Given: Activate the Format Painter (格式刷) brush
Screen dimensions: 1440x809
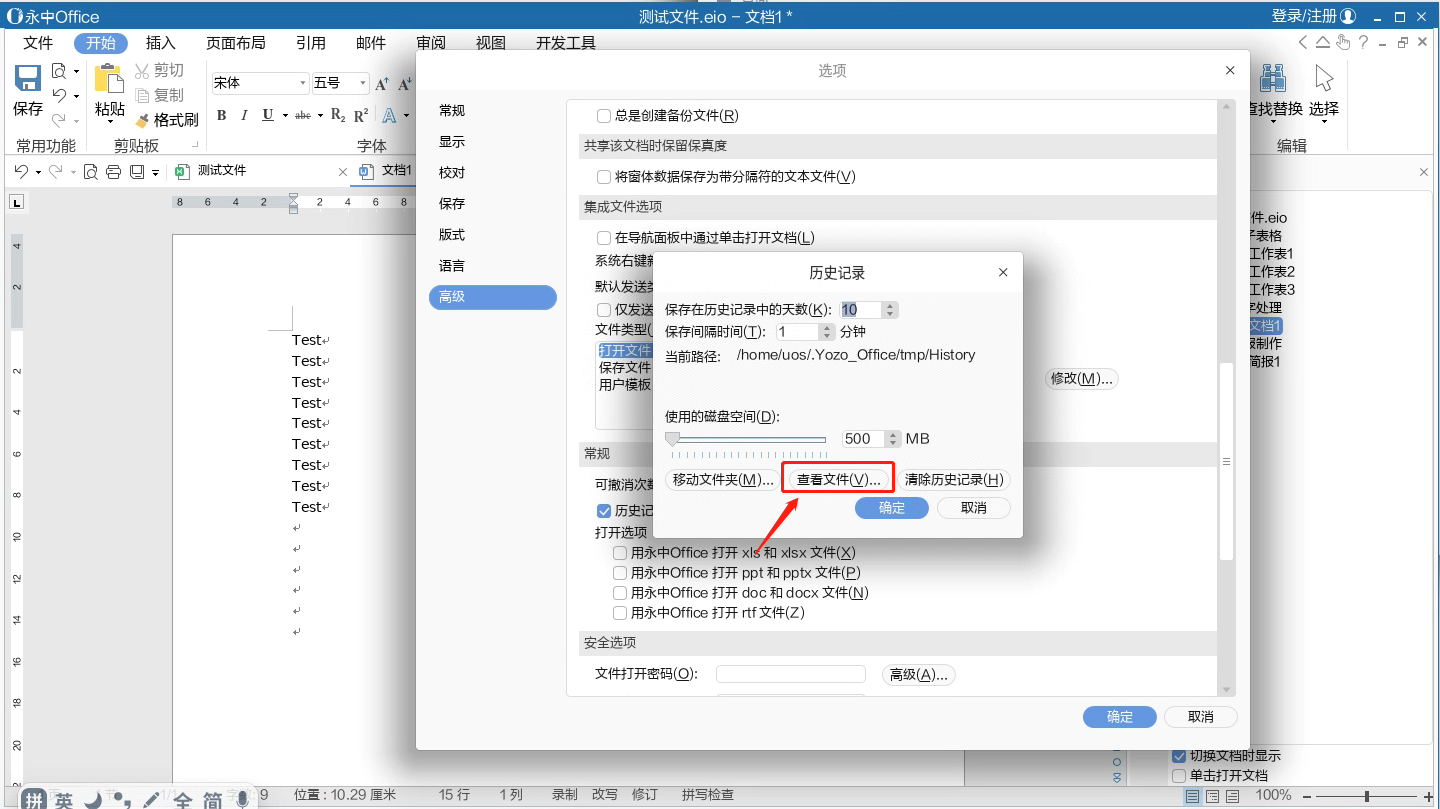Looking at the screenshot, I should coord(142,120).
